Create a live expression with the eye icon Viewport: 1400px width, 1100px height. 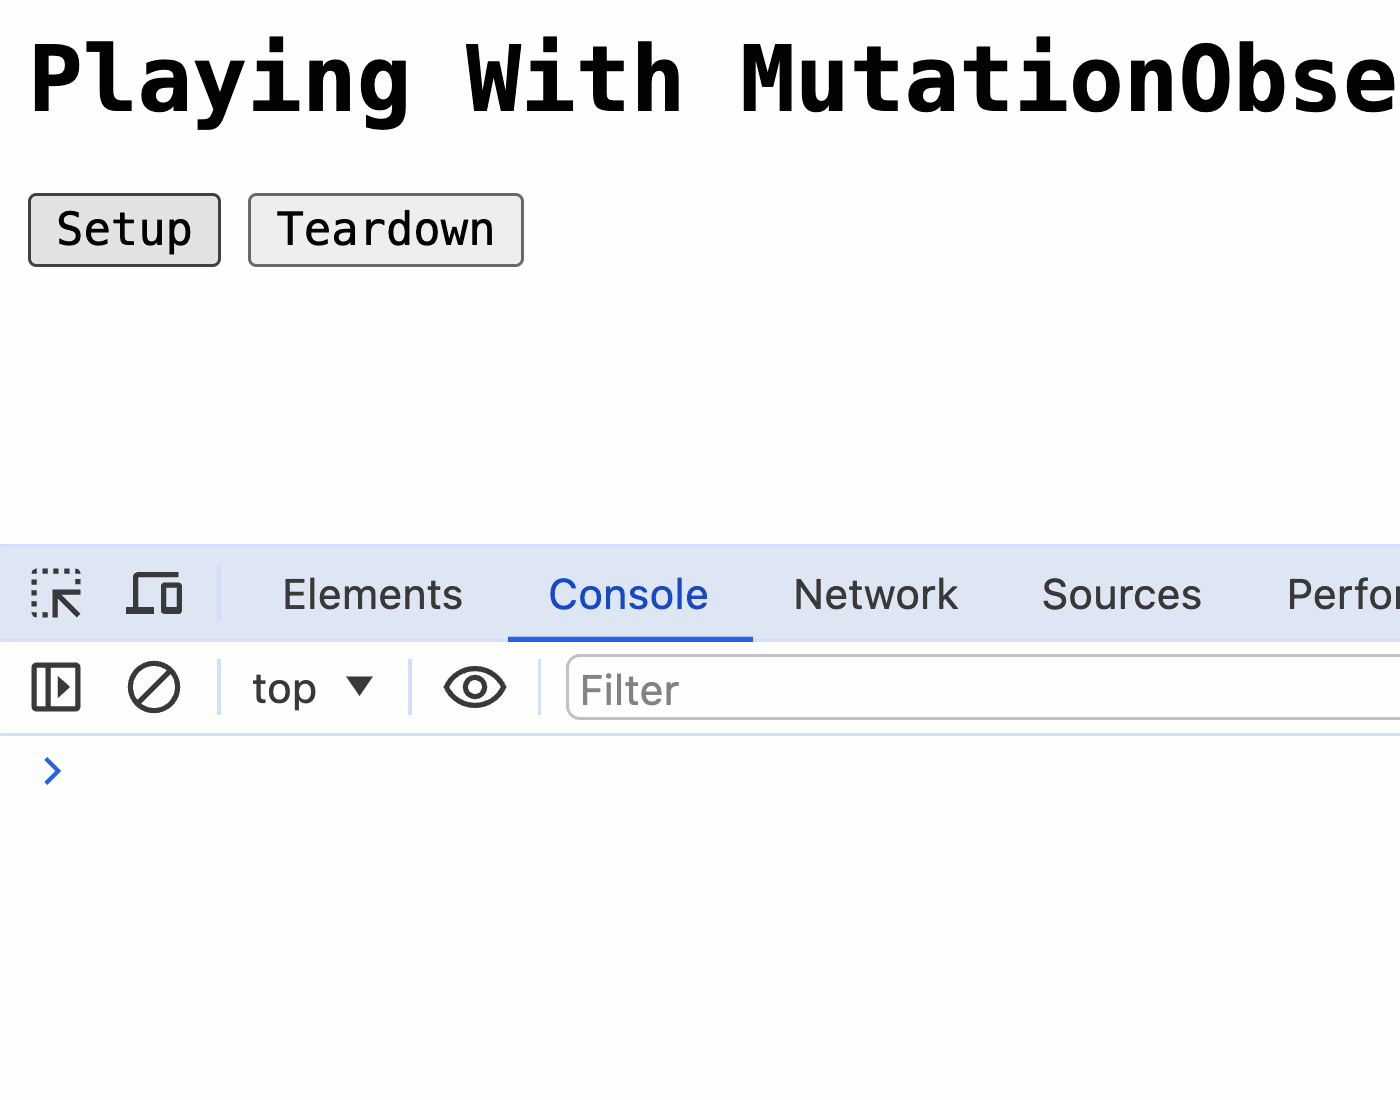(474, 688)
